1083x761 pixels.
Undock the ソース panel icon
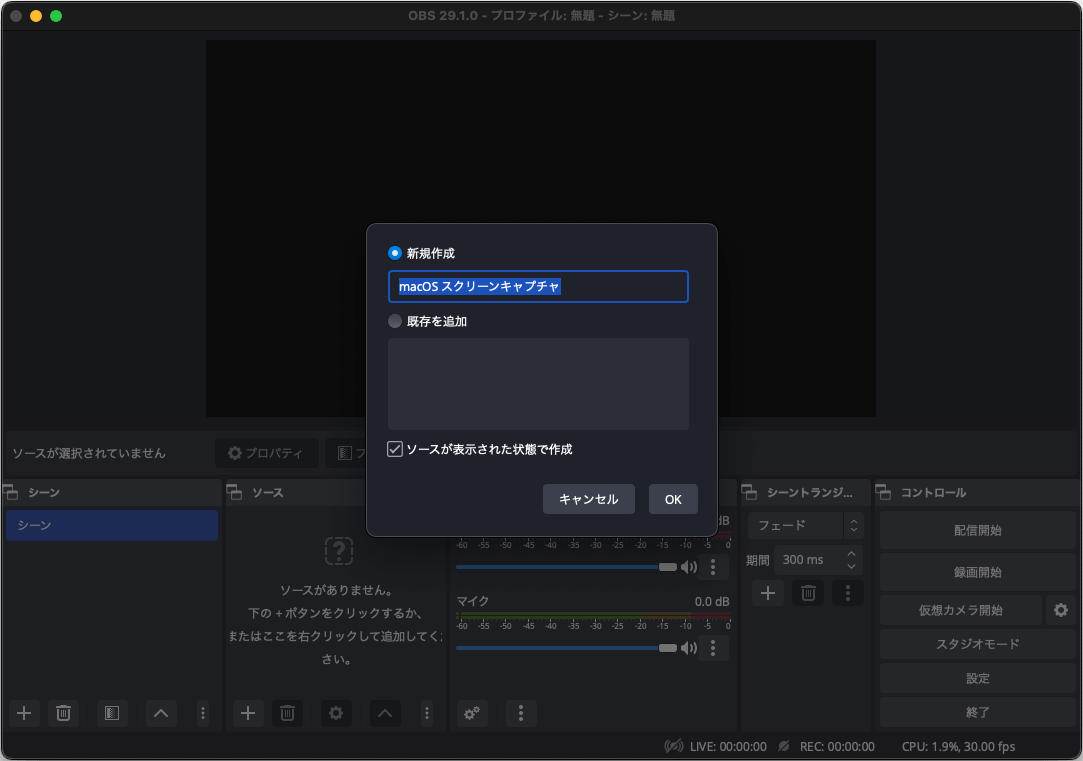point(235,492)
